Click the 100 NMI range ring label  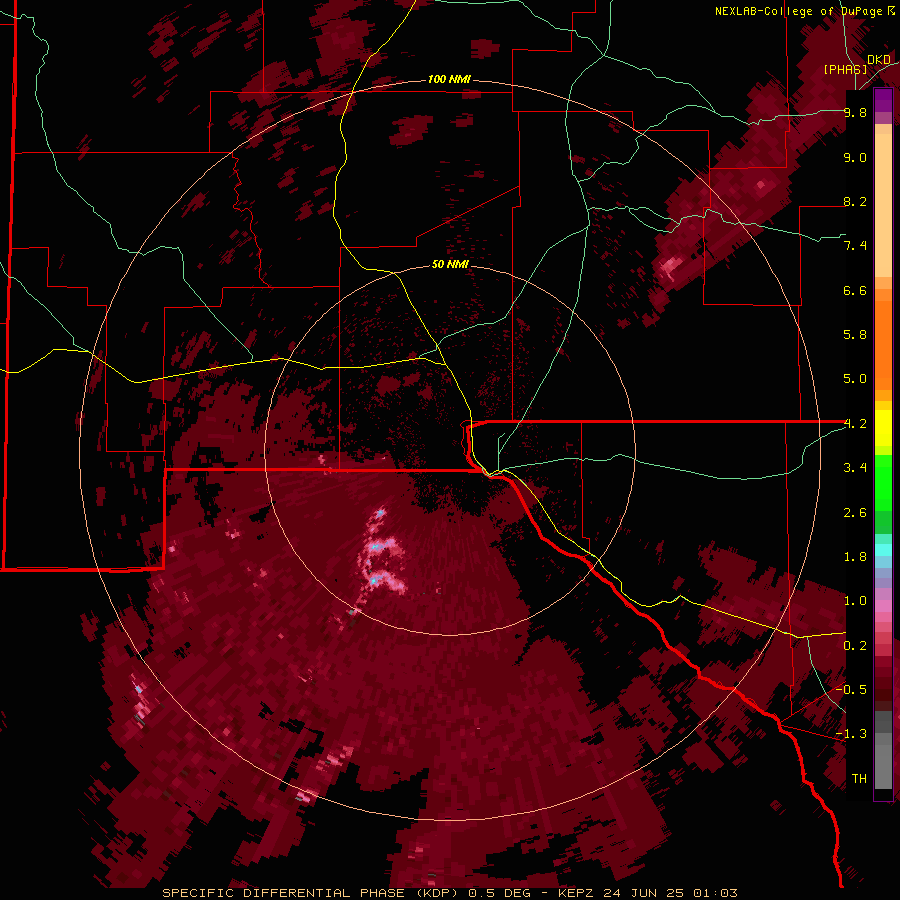449,79
